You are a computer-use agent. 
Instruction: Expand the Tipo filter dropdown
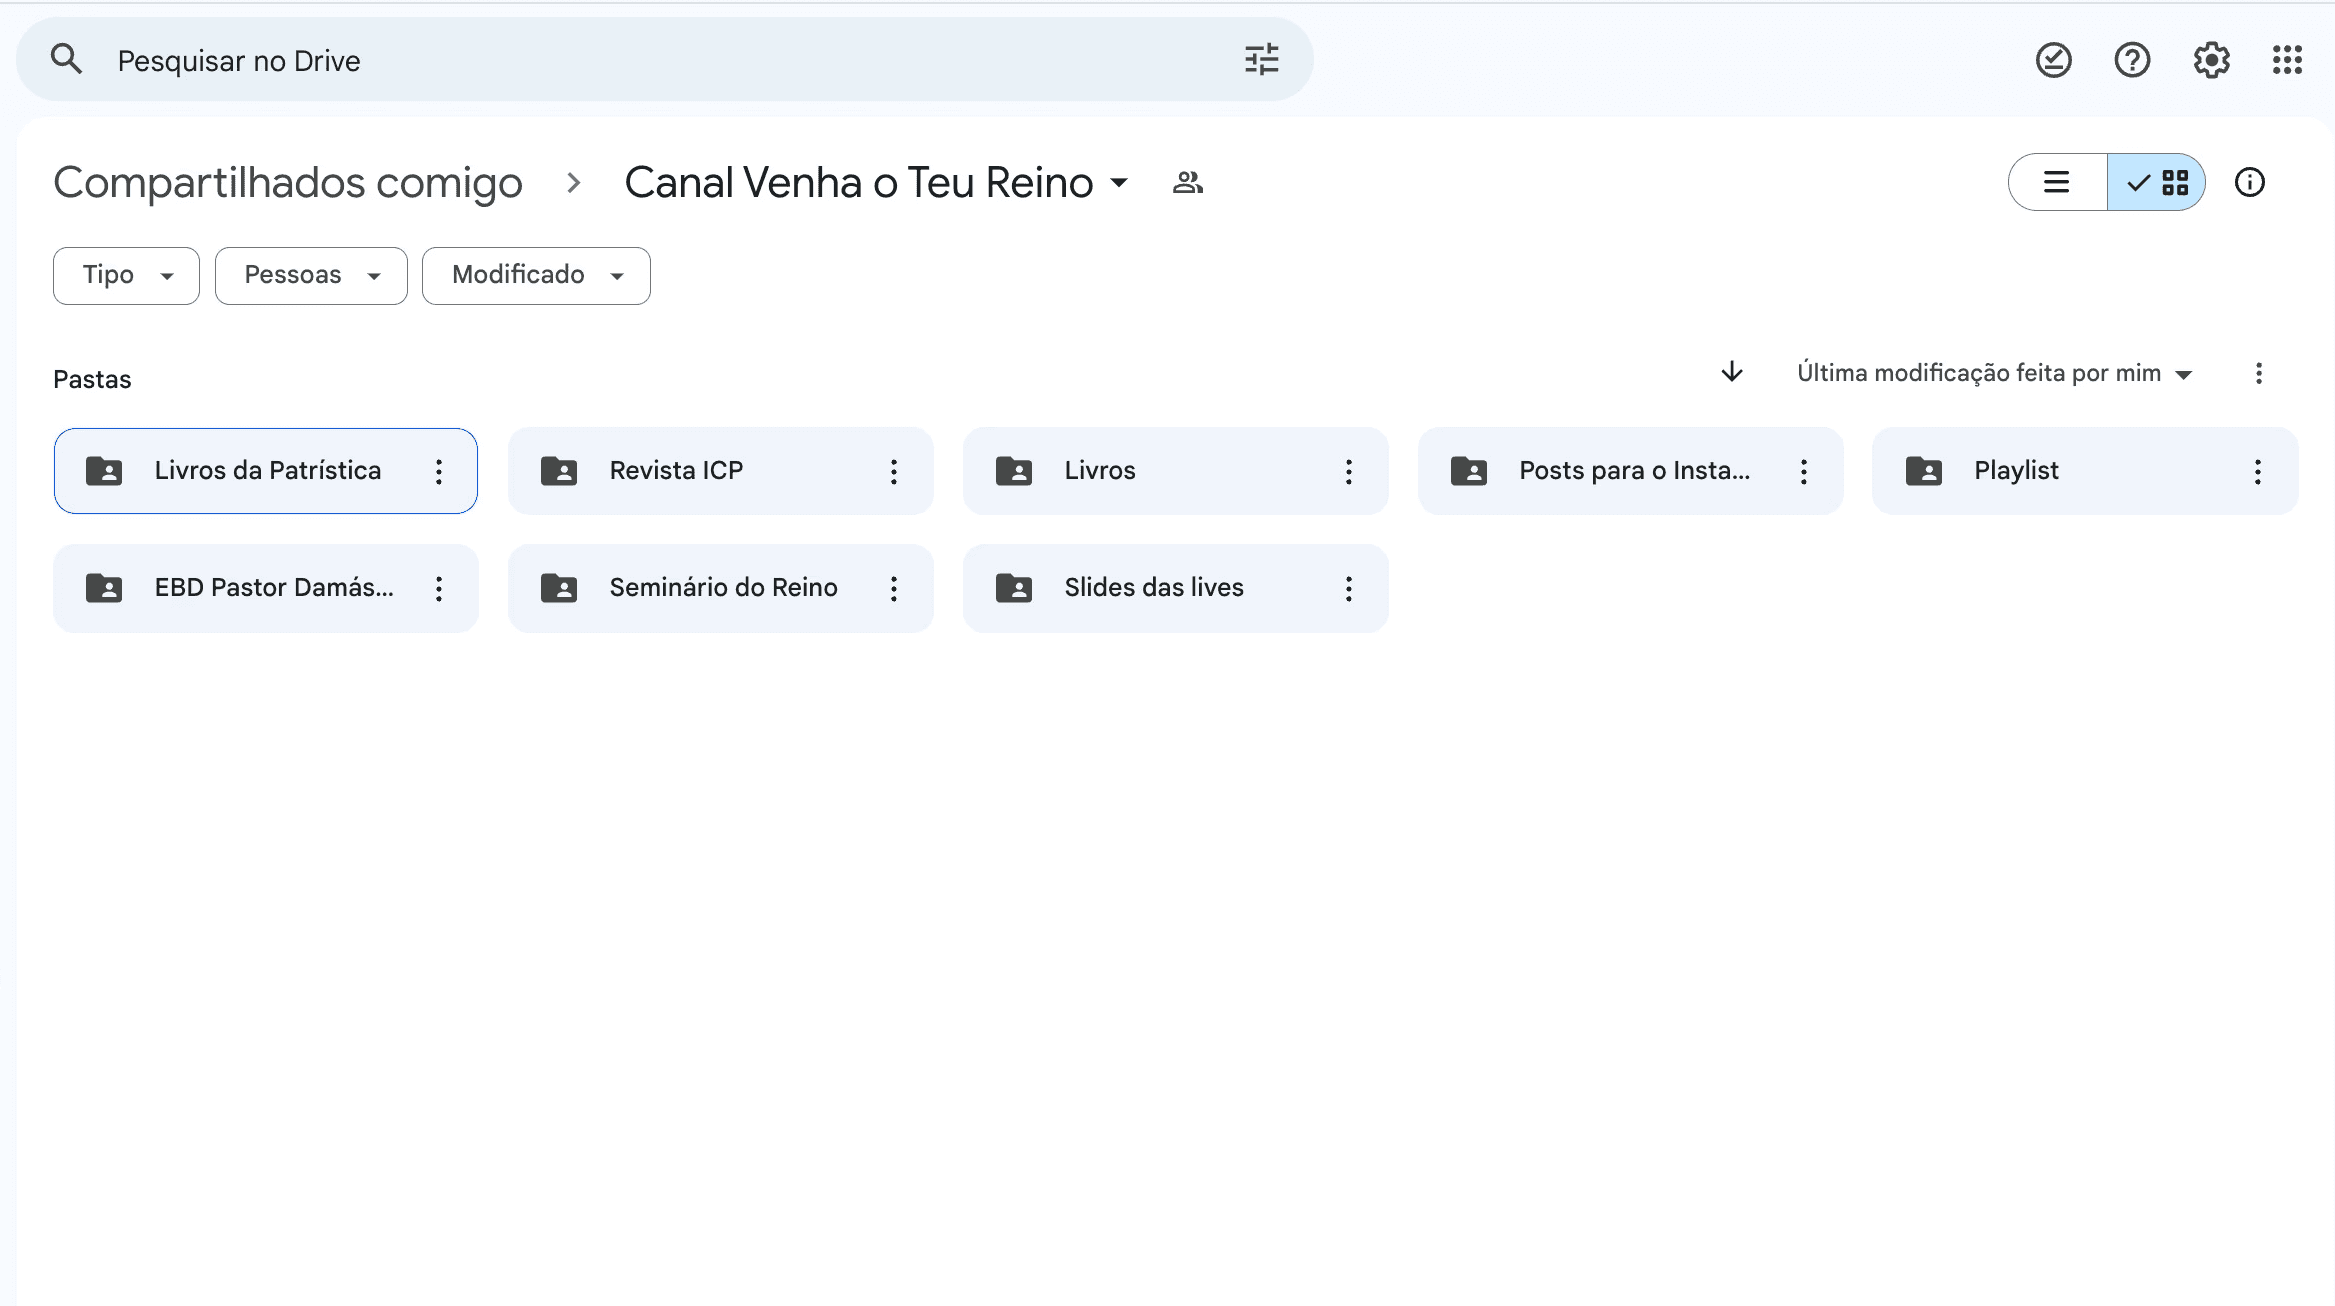point(126,276)
